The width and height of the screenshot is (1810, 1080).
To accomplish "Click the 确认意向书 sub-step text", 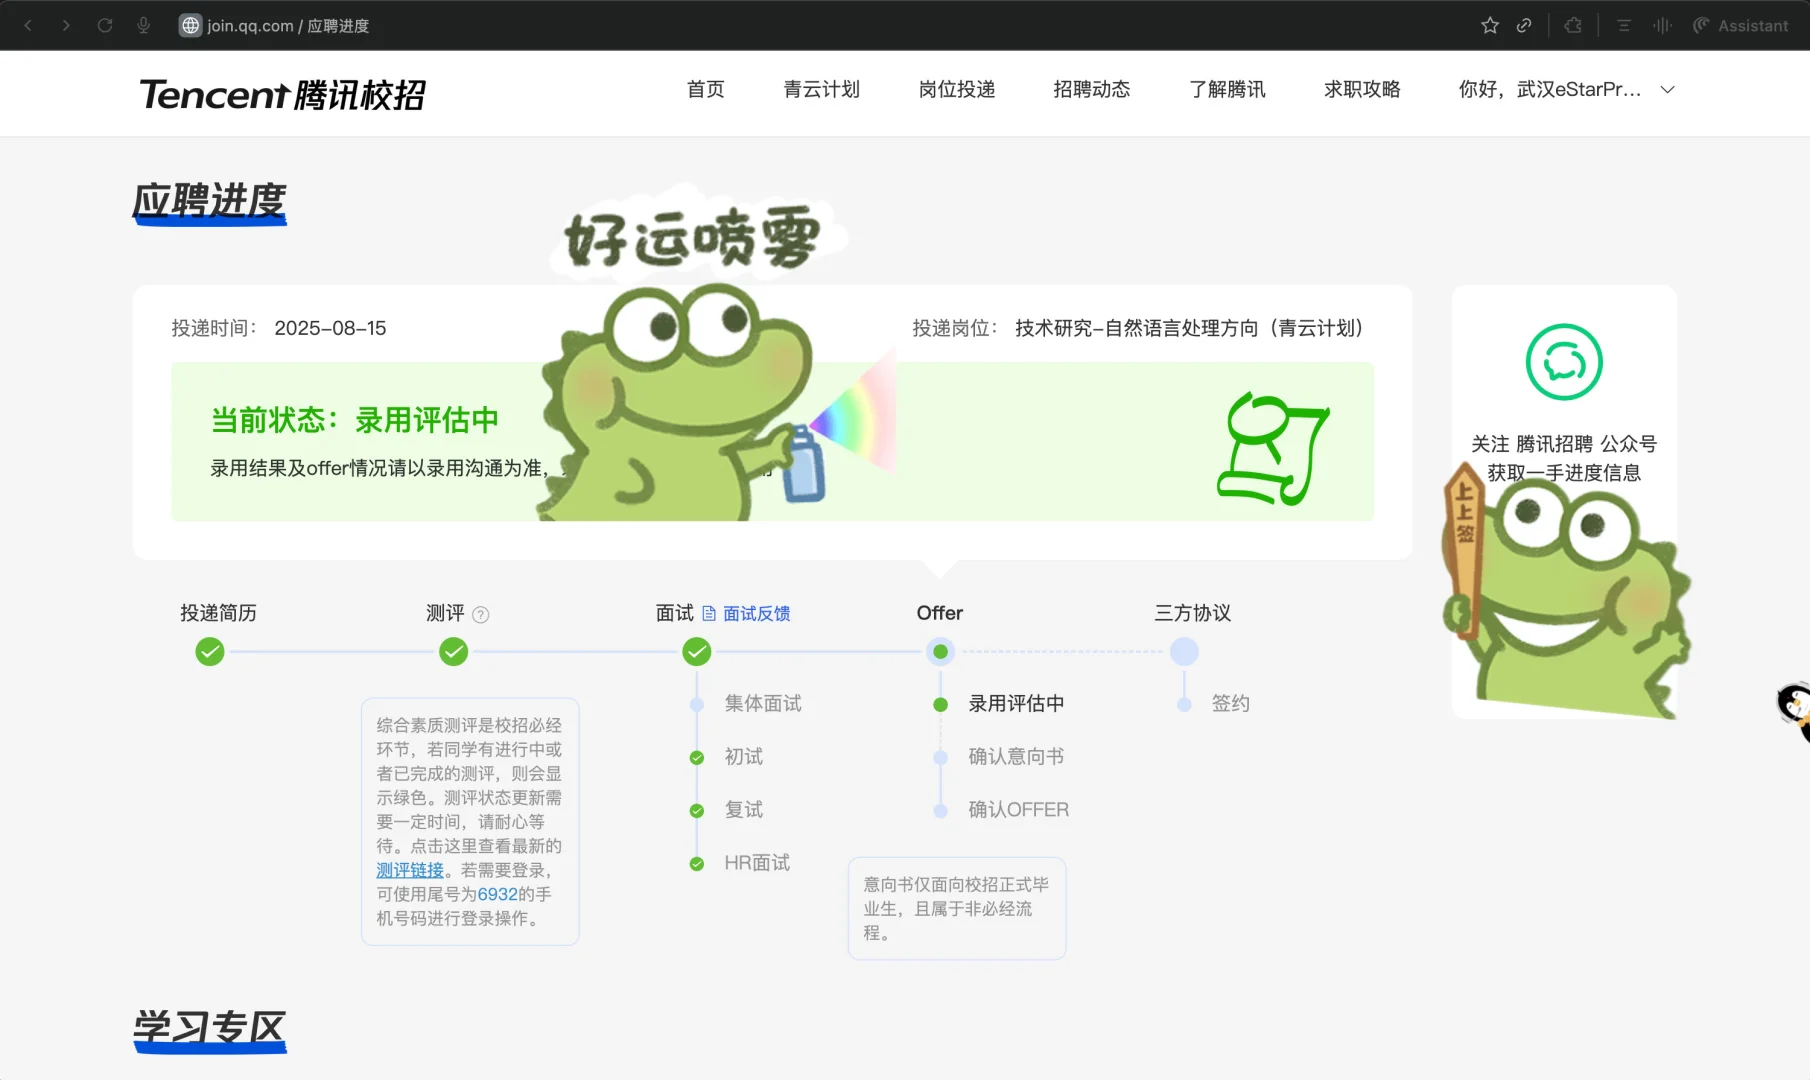I will coord(1016,757).
